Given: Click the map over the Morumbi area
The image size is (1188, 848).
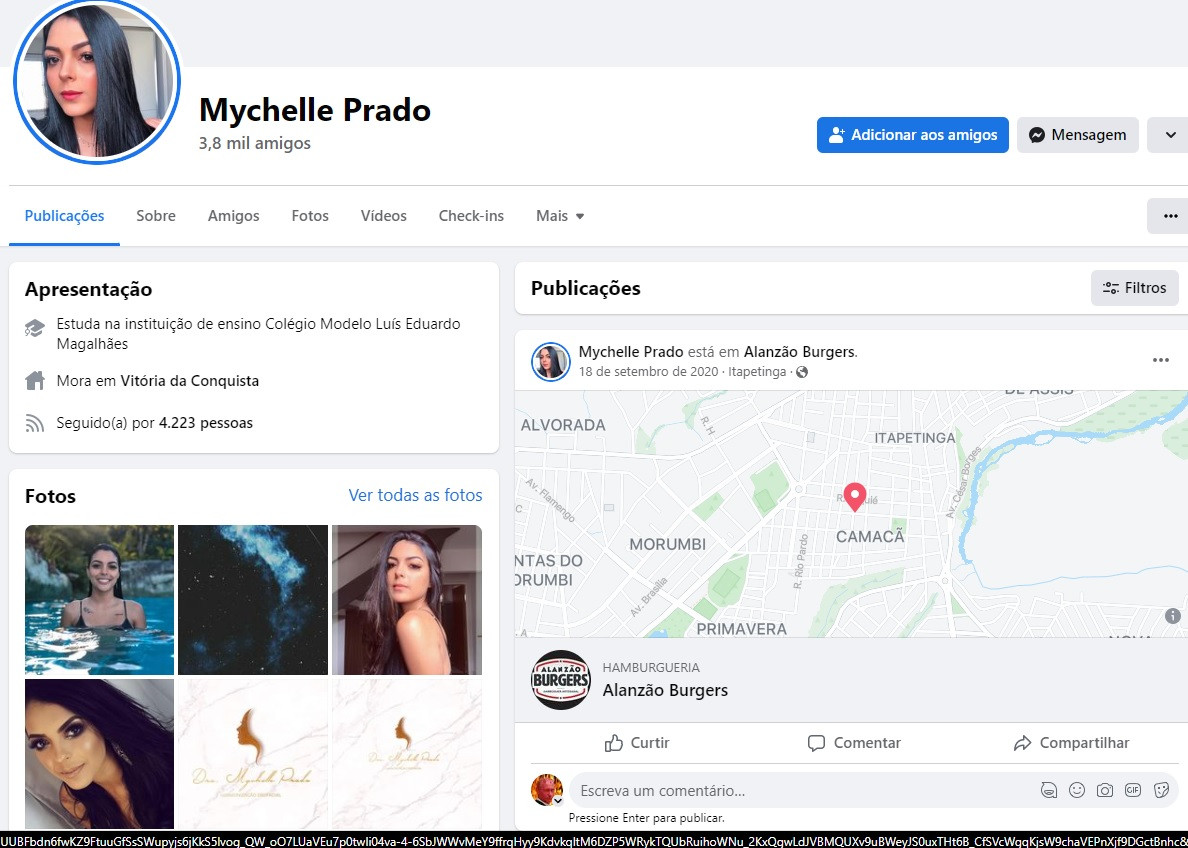Looking at the screenshot, I should (667, 544).
